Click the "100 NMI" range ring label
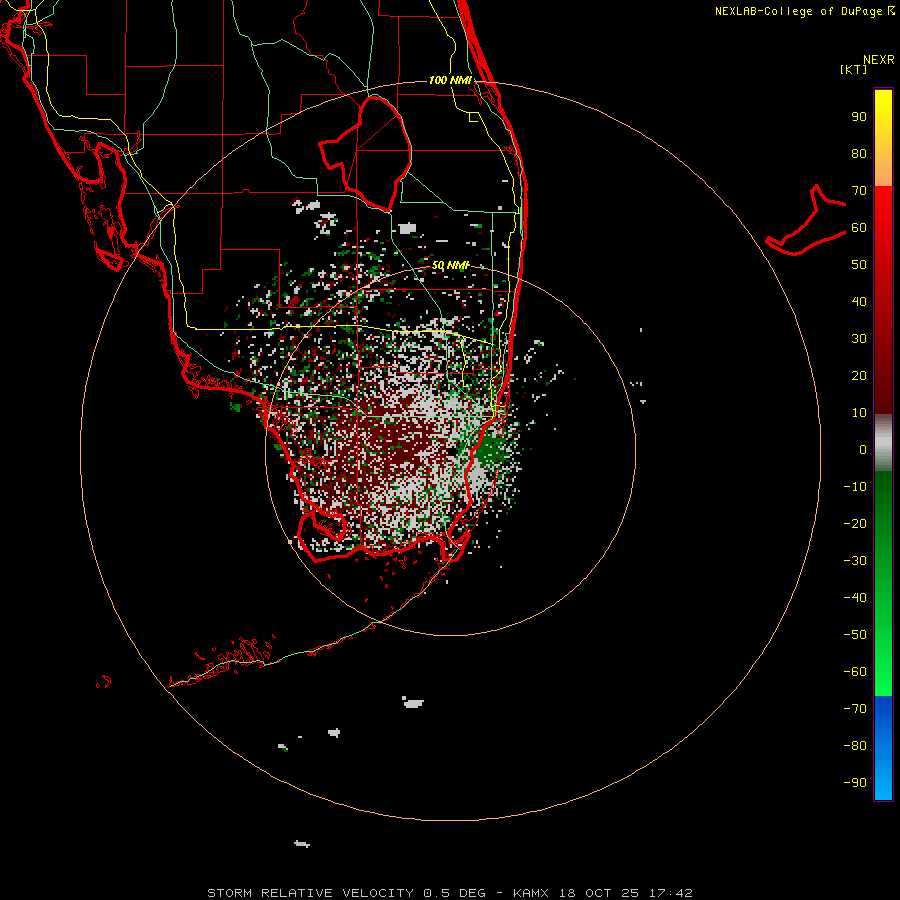 point(450,80)
